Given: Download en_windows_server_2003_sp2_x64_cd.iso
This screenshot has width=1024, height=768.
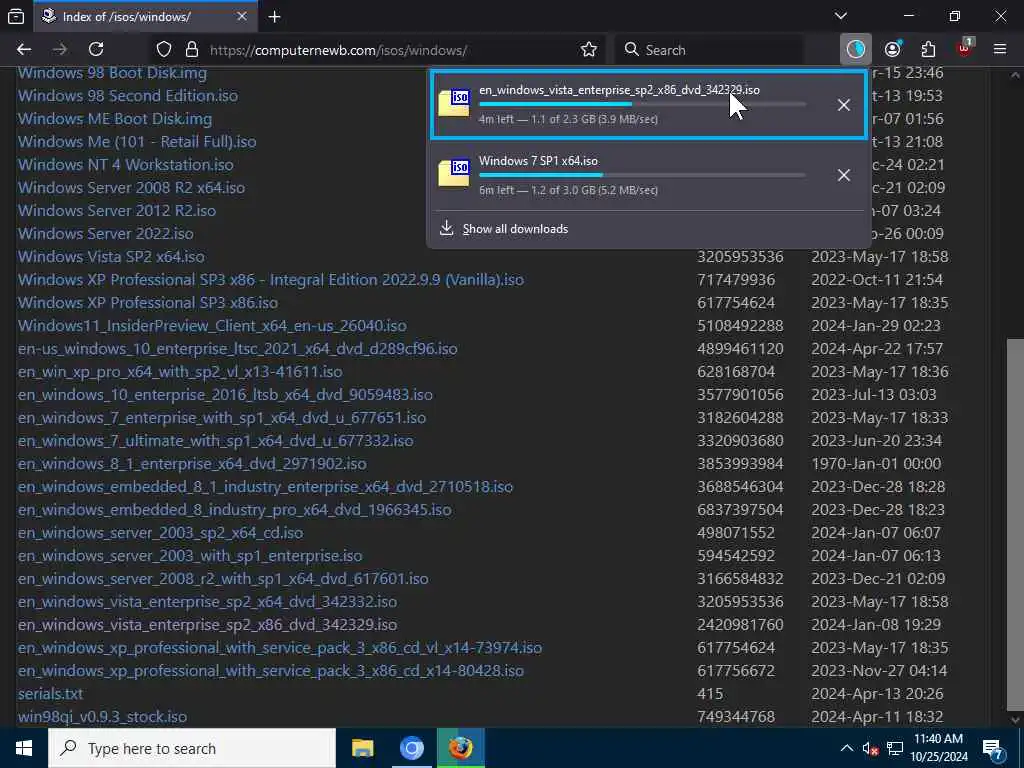Looking at the screenshot, I should [161, 533].
